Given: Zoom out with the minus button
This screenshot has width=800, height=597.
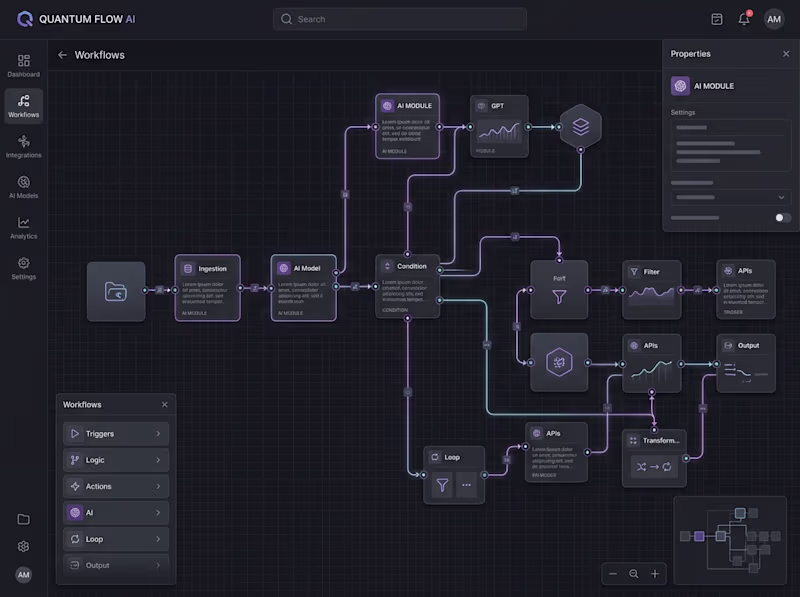Looking at the screenshot, I should pyautogui.click(x=613, y=574).
